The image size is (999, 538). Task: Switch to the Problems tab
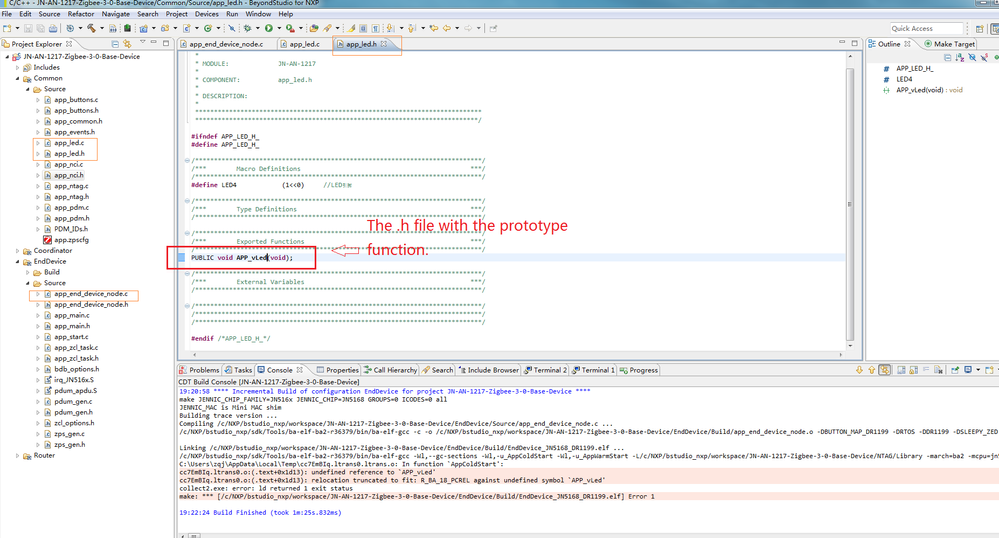[x=199, y=370]
